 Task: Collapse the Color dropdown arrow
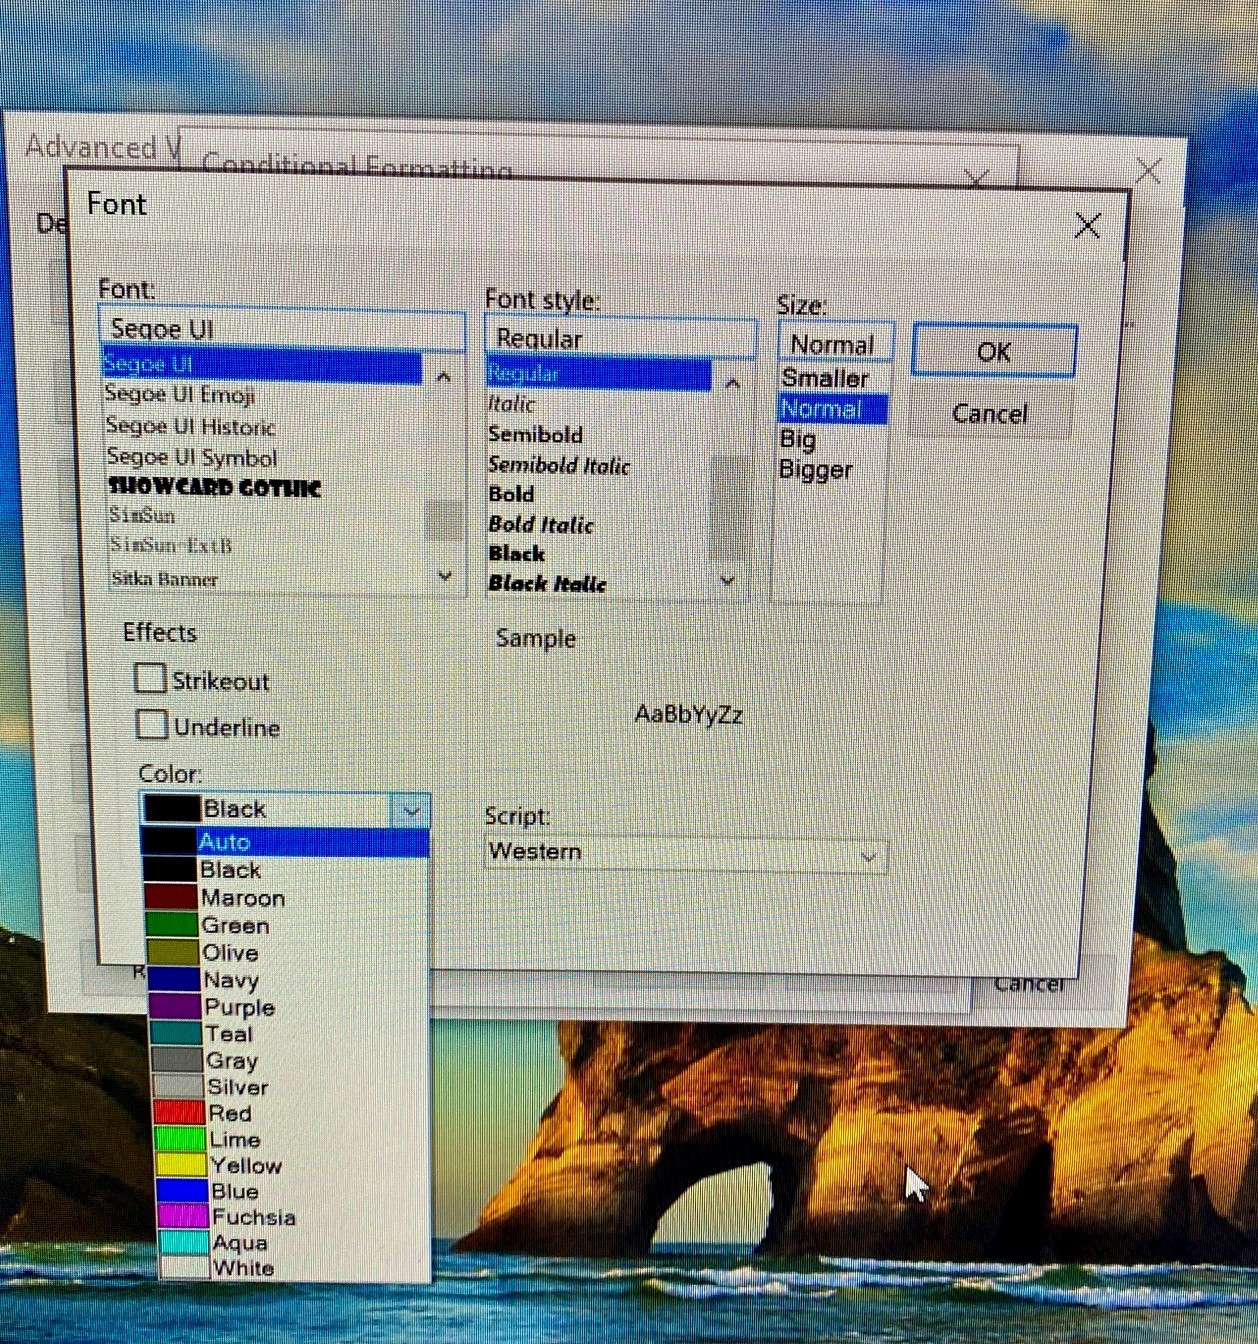pyautogui.click(x=411, y=809)
